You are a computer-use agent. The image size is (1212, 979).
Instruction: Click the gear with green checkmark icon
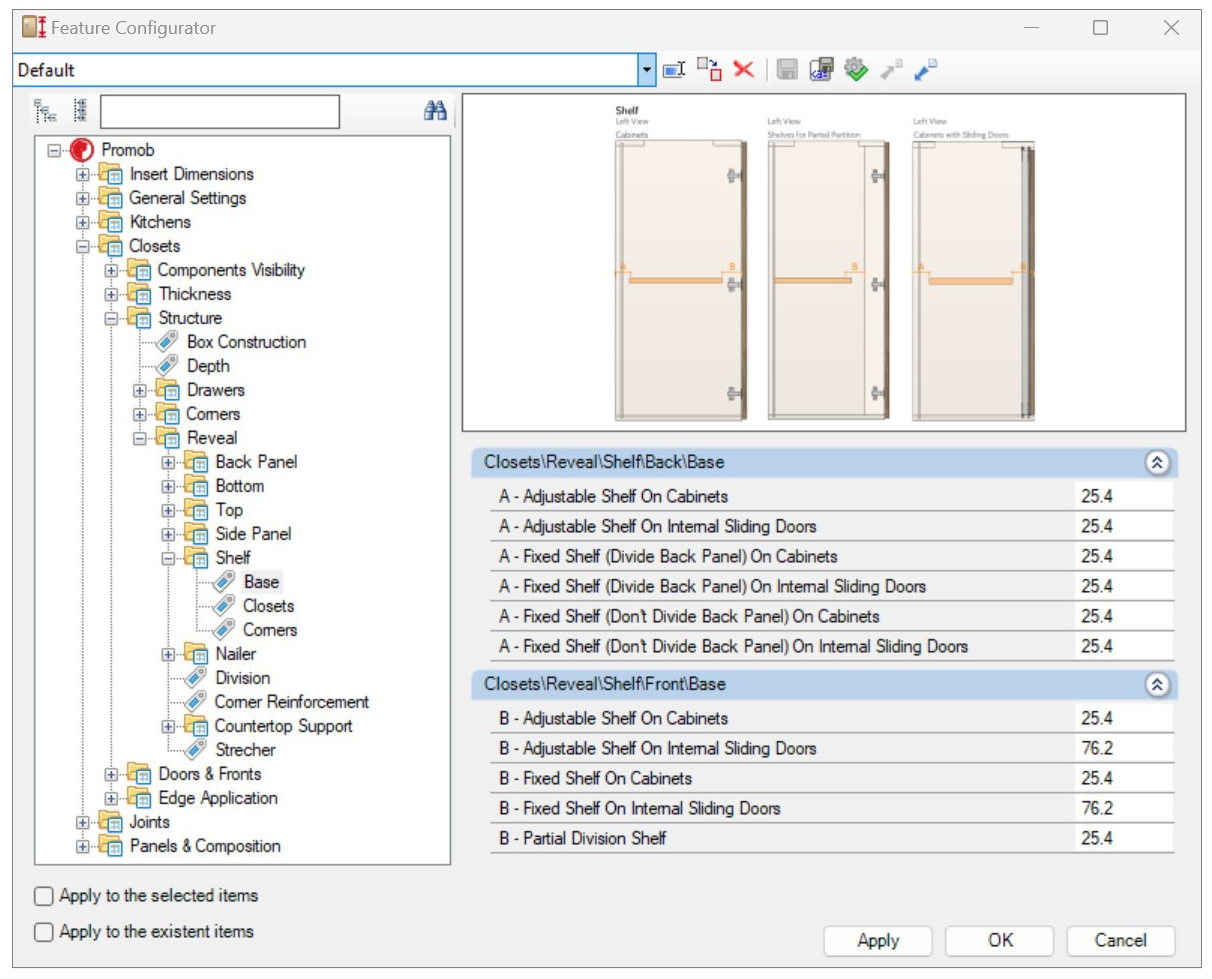click(x=856, y=70)
